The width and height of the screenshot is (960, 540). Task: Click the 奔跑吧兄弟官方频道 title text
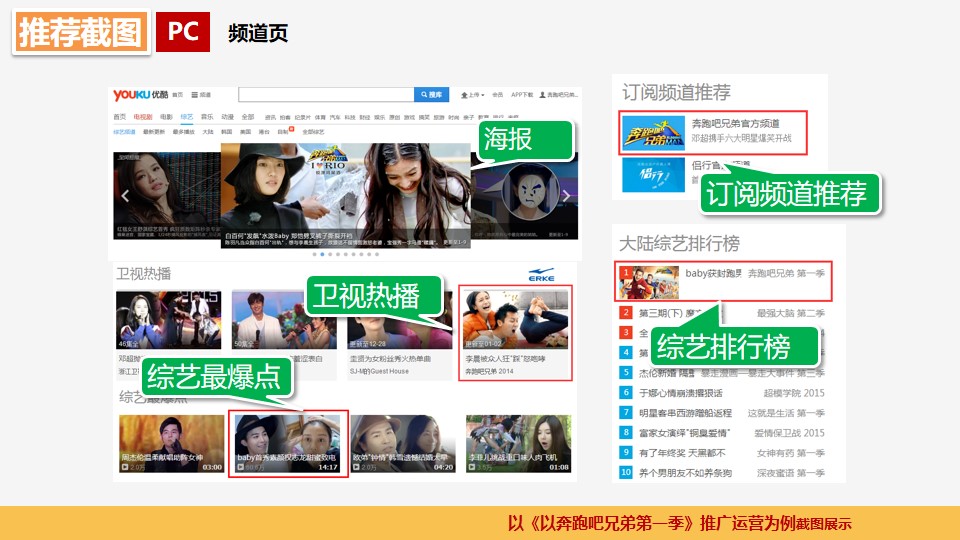click(x=735, y=124)
